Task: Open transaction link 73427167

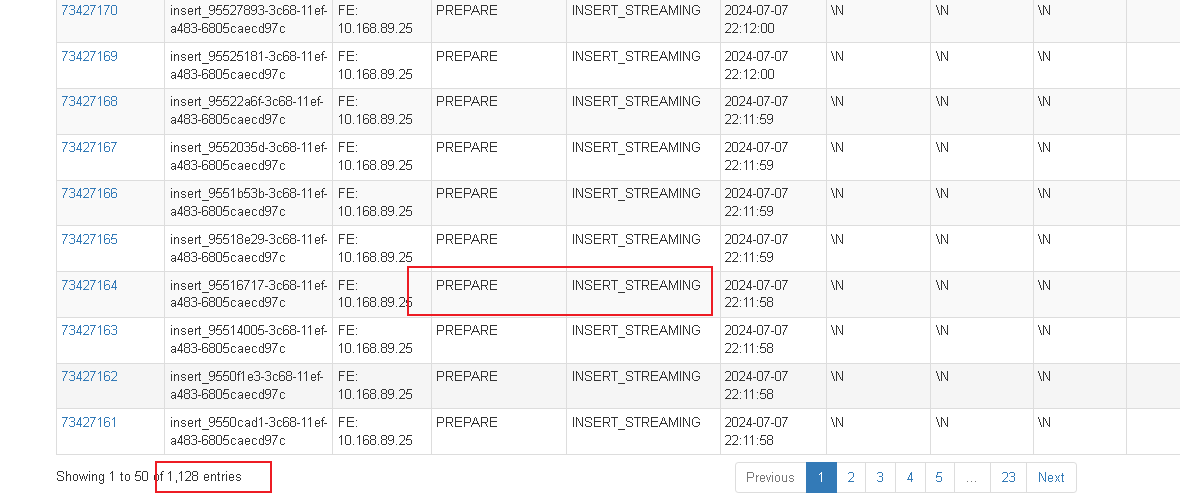Action: pyautogui.click(x=89, y=147)
